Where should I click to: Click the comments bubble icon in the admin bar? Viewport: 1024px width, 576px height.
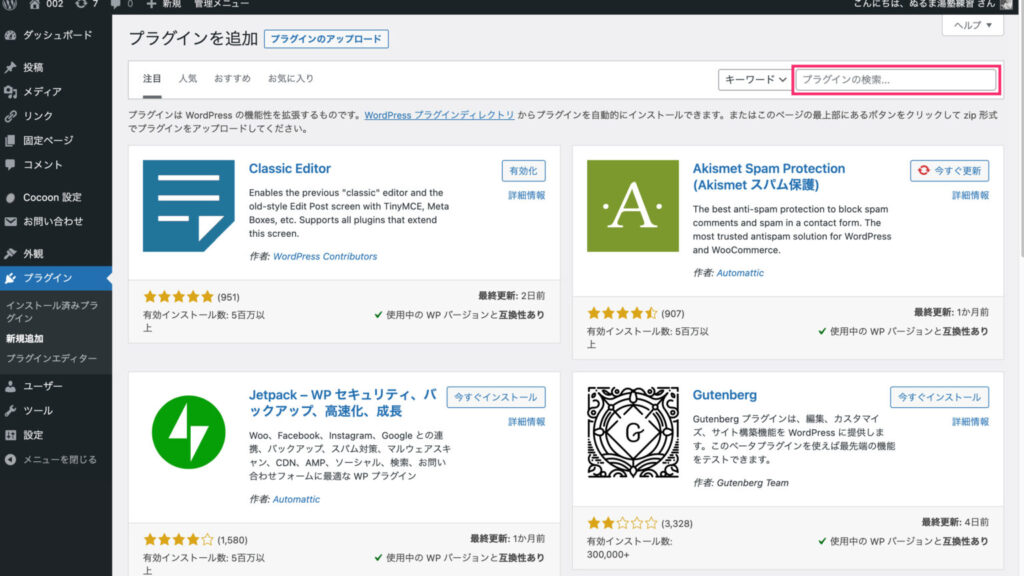click(x=124, y=5)
